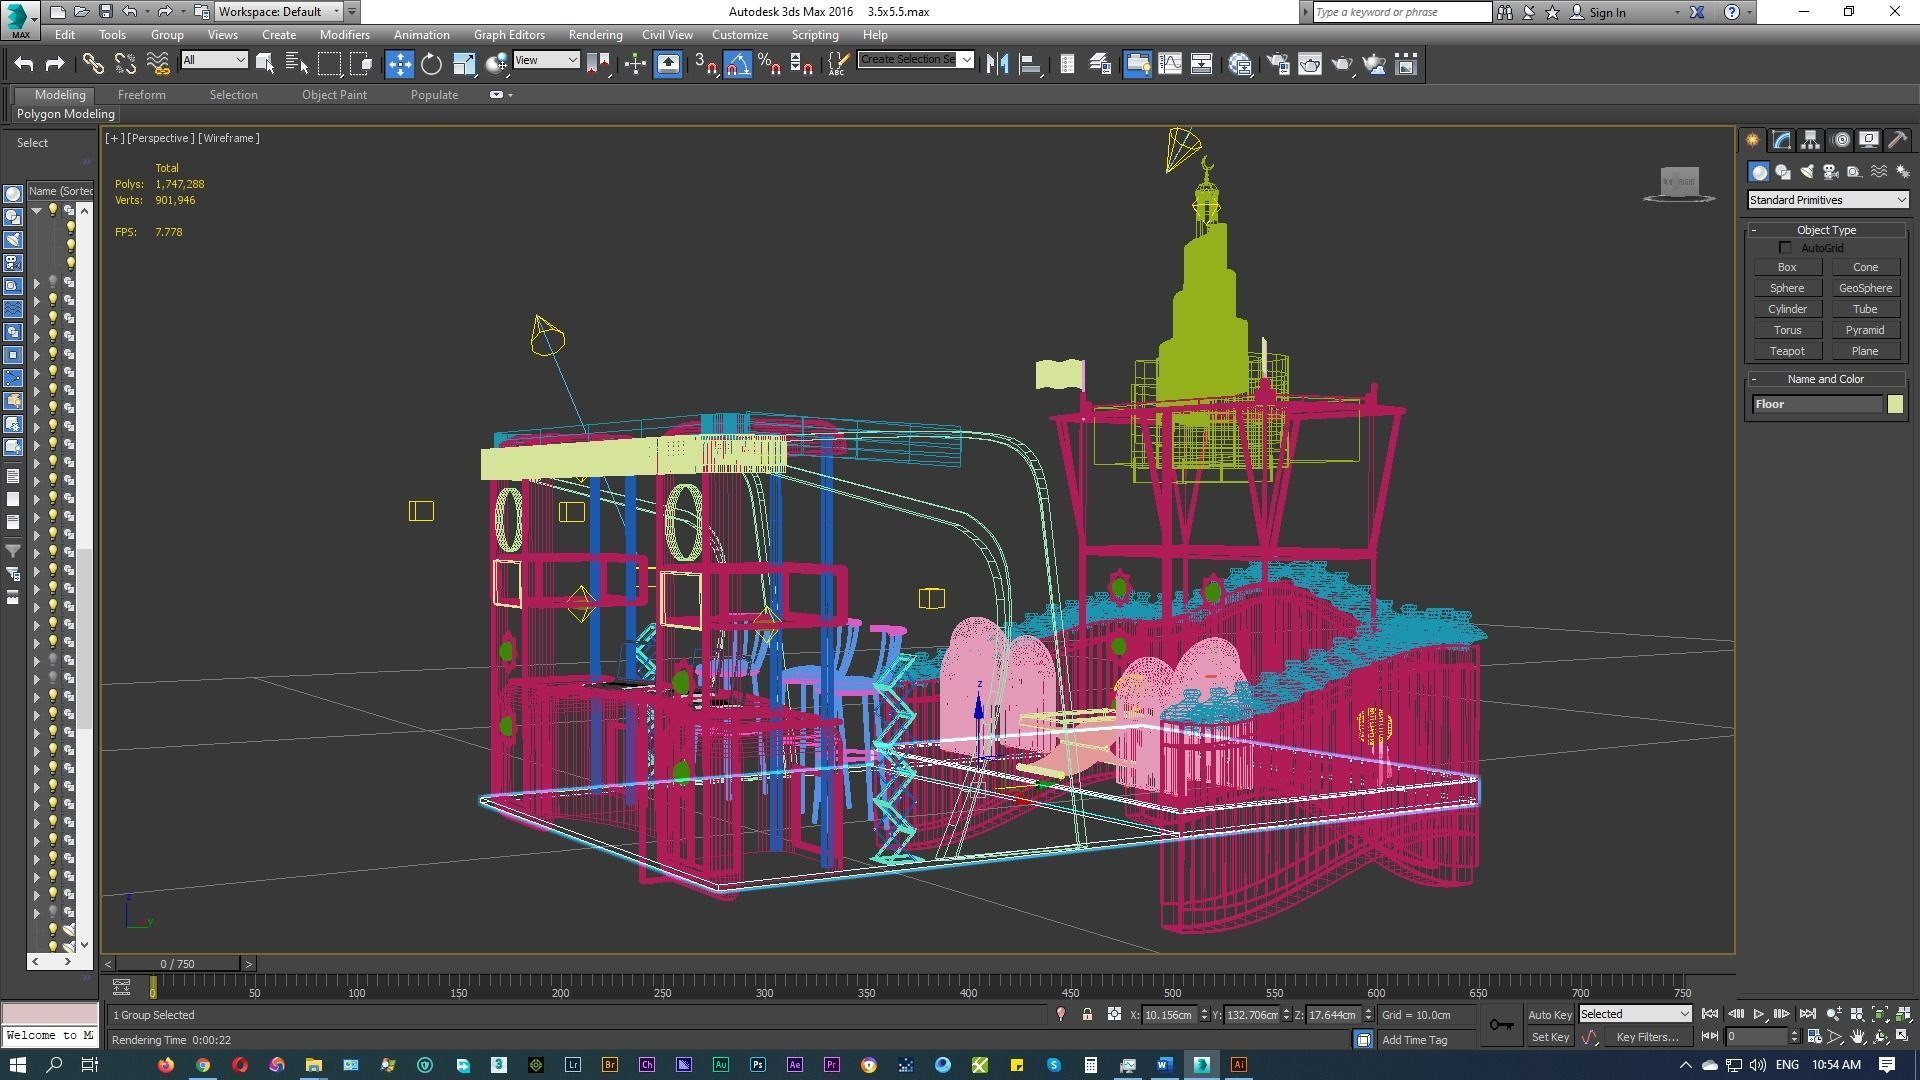Image resolution: width=1920 pixels, height=1080 pixels.
Task: Select the Rotate tool in main toolbar
Action: 431,64
